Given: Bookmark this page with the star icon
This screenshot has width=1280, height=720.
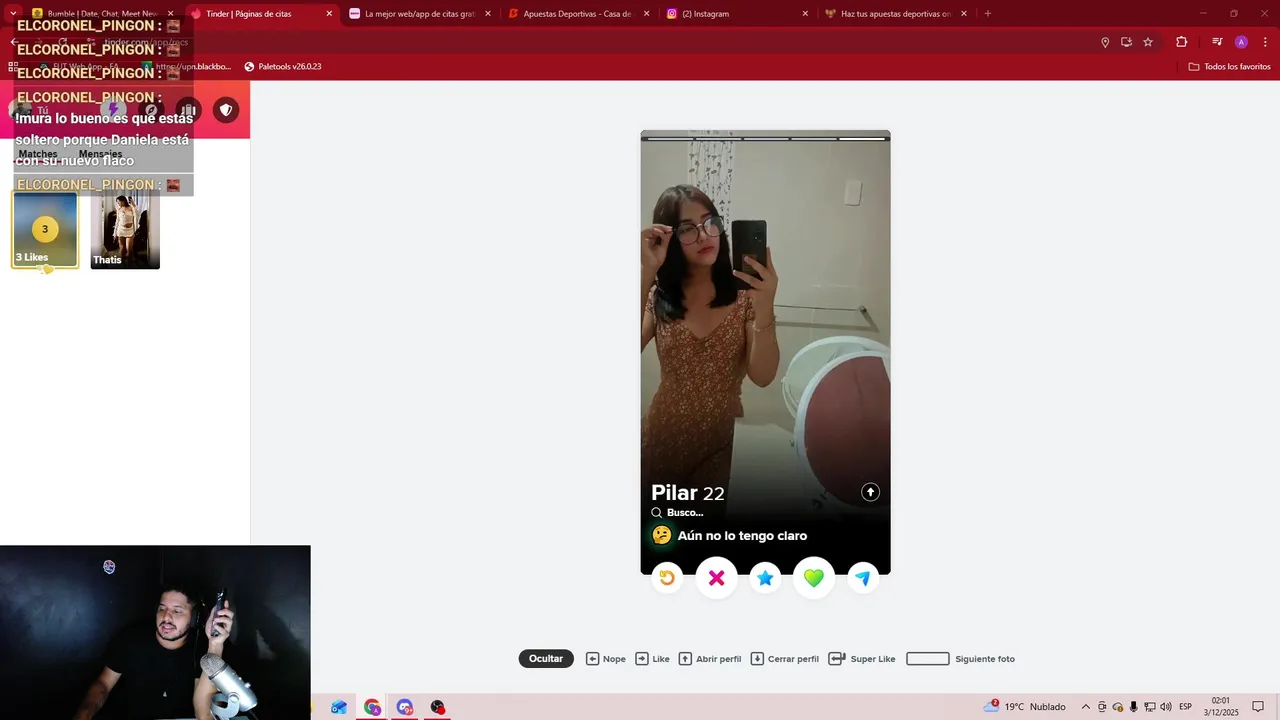Looking at the screenshot, I should click(x=1148, y=42).
